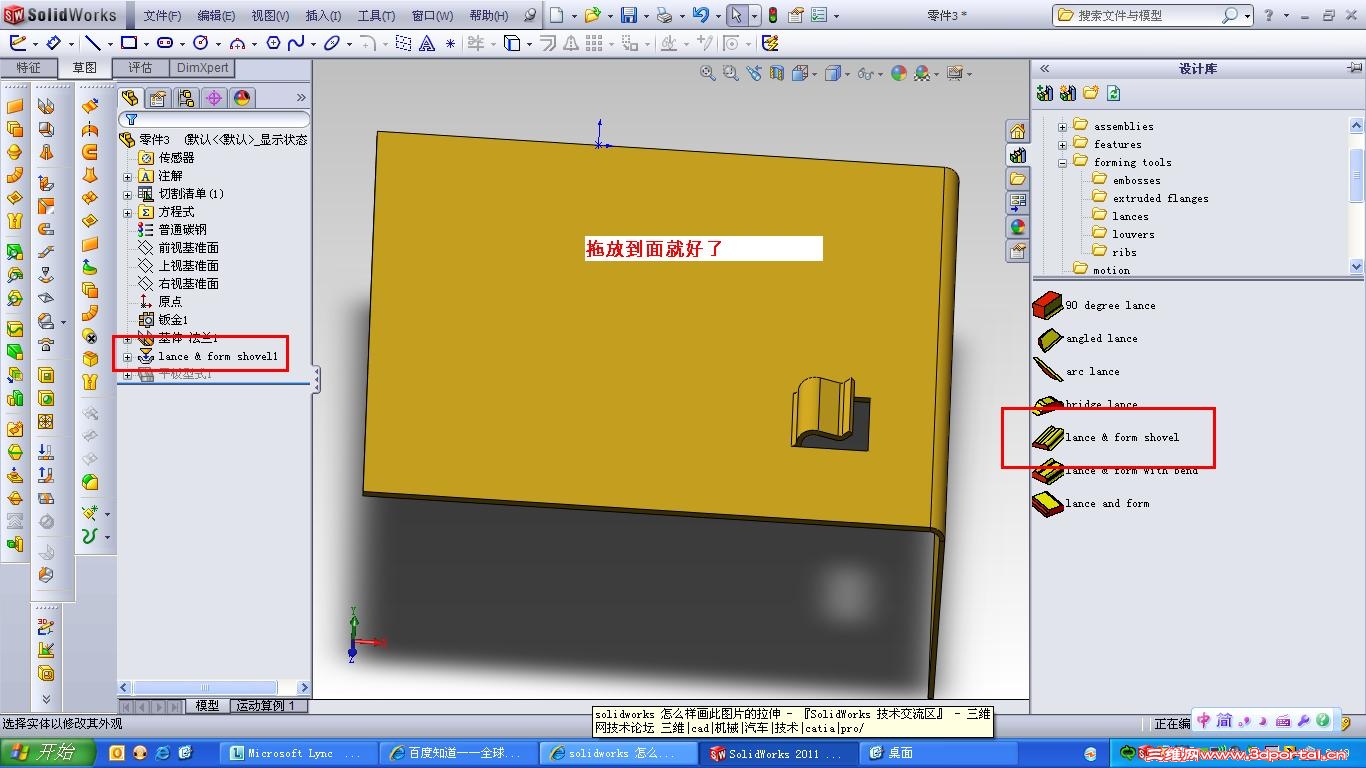Select the arc lance forming tool
This screenshot has height=768, width=1366.
click(1077, 371)
